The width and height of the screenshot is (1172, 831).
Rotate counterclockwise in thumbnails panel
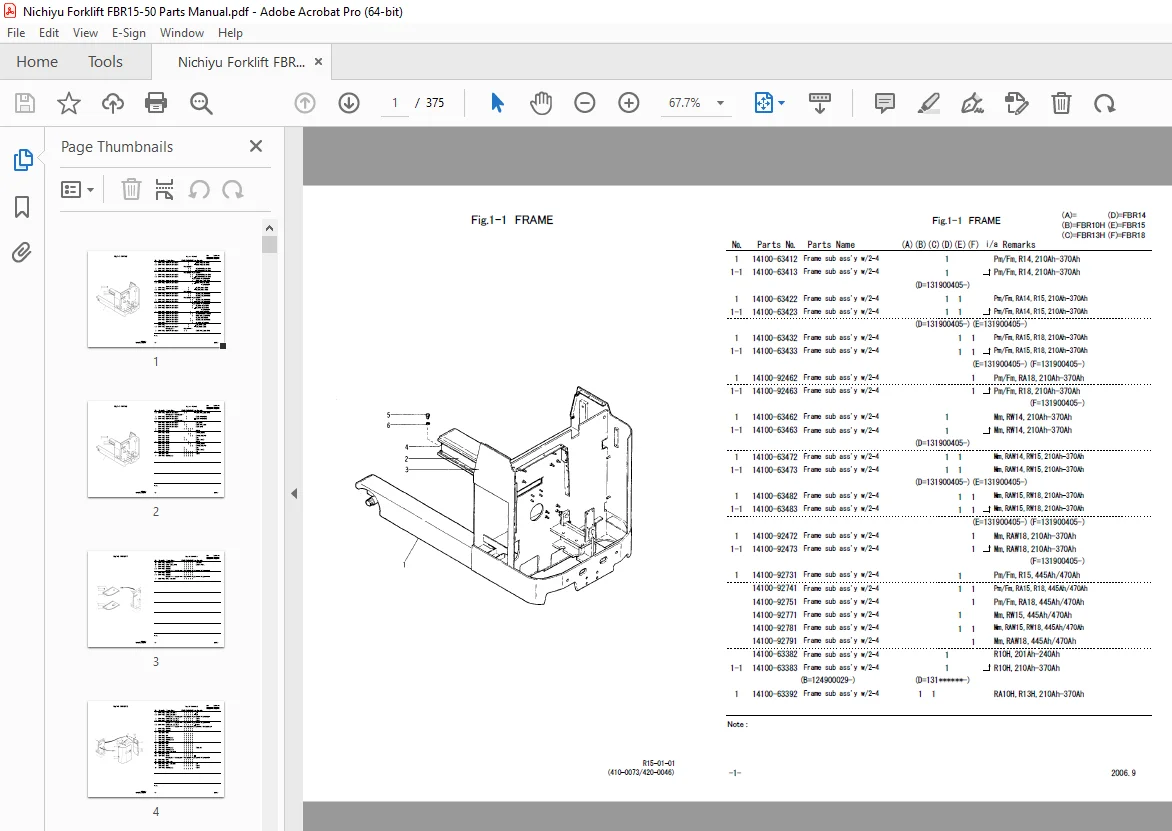pos(199,190)
